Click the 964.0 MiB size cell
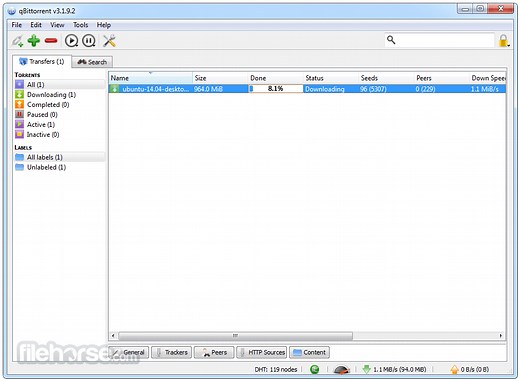The width and height of the screenshot is (520, 381). pyautogui.click(x=208, y=89)
